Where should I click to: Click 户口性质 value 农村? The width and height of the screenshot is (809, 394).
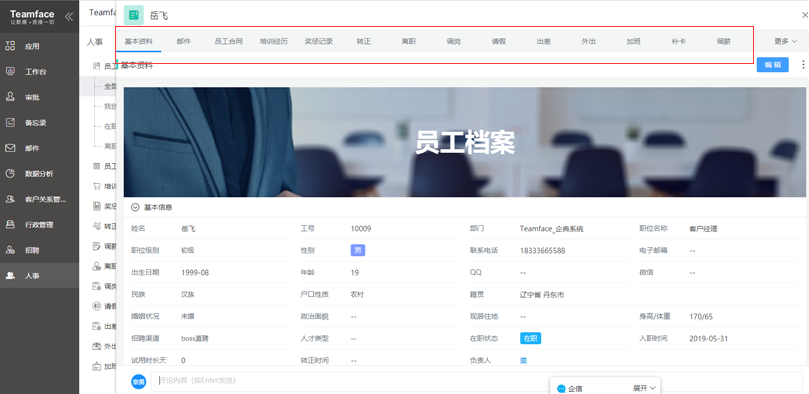coord(357,294)
